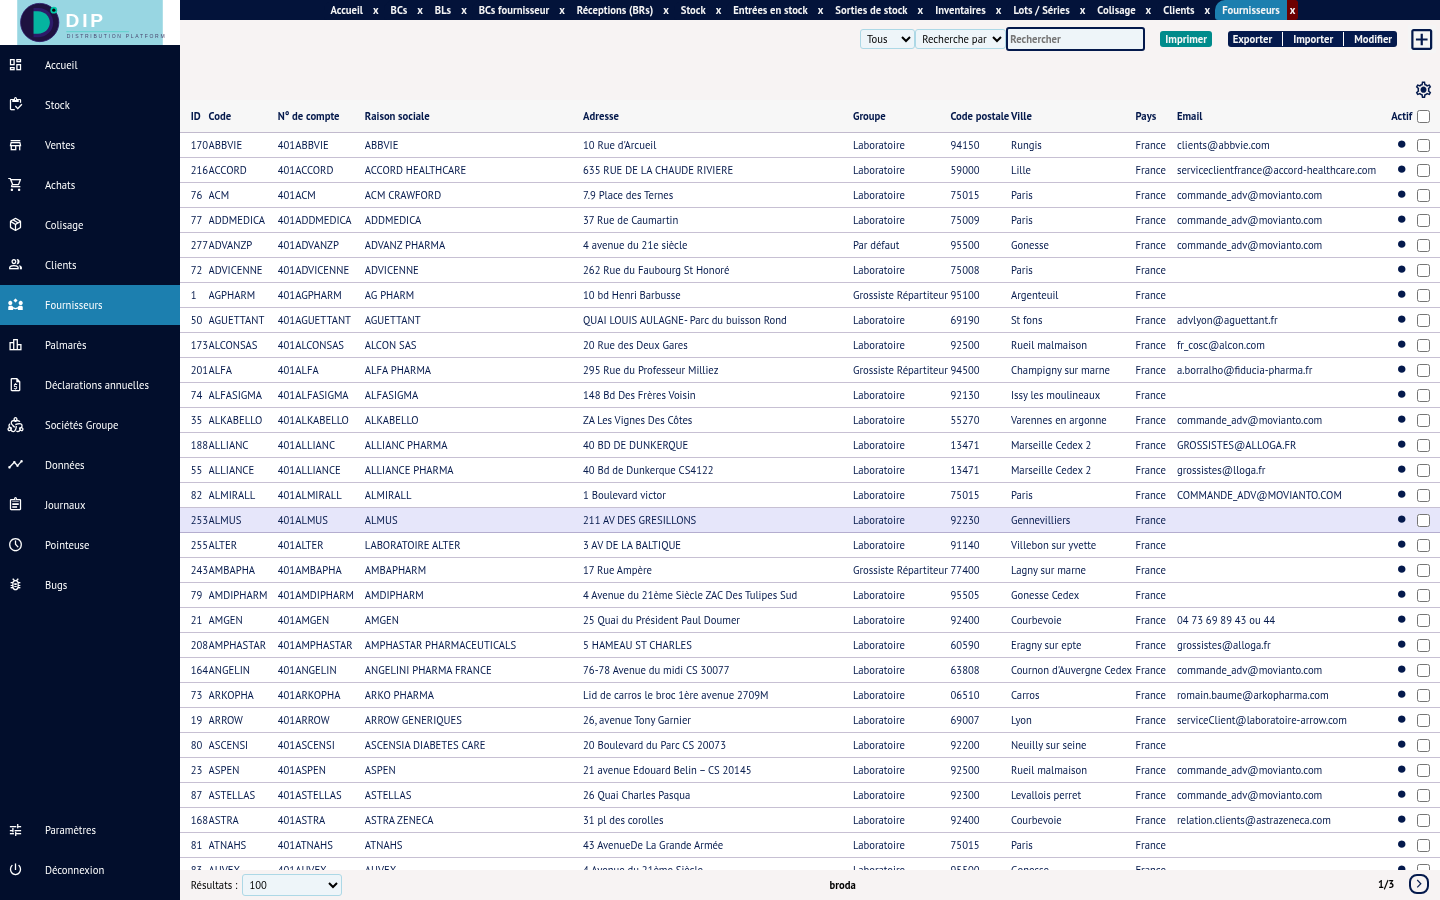Open the Résultats per page dropdown
This screenshot has height=900, width=1440.
coord(292,885)
